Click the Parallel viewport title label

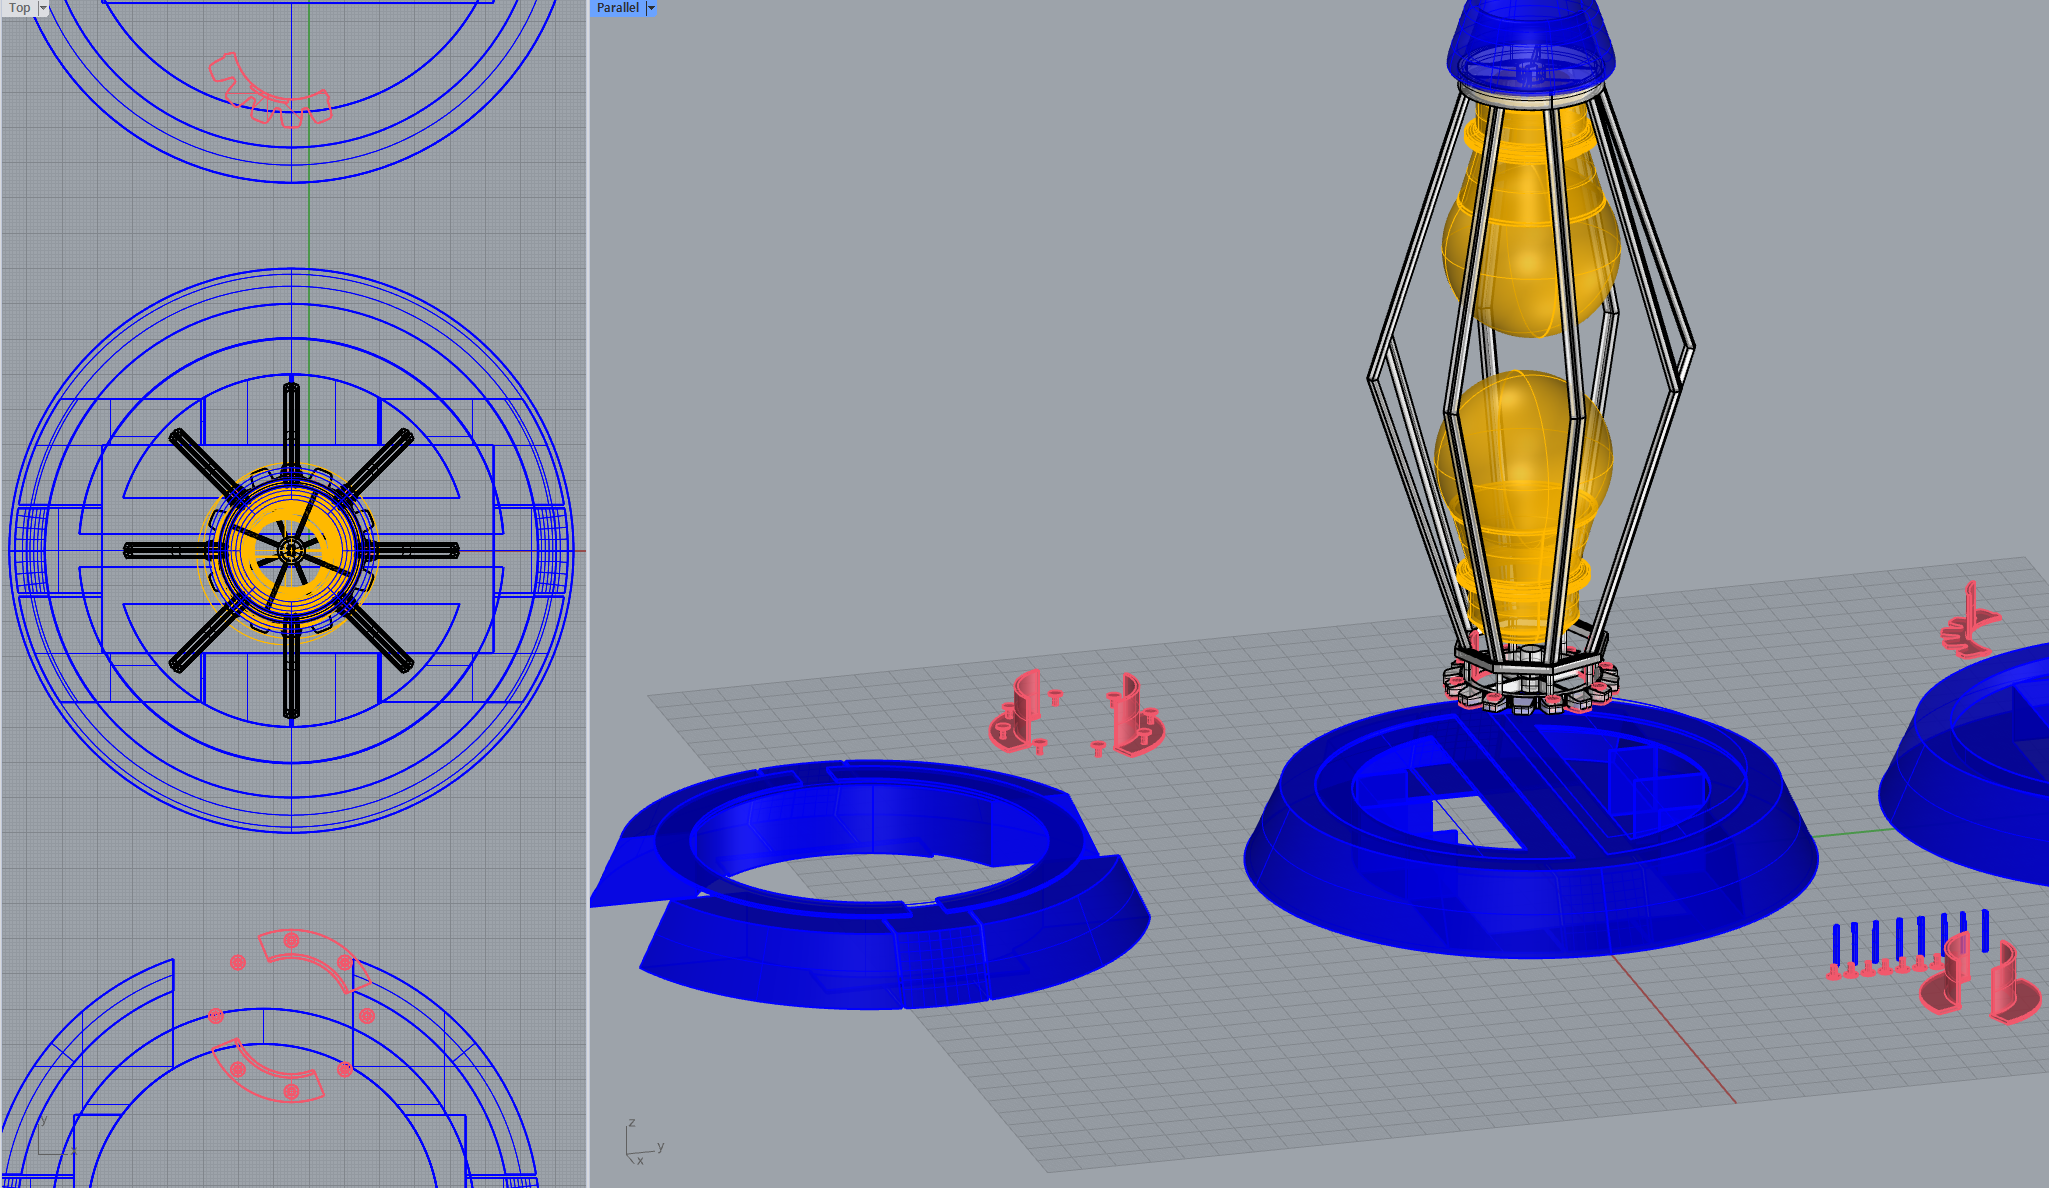617,8
